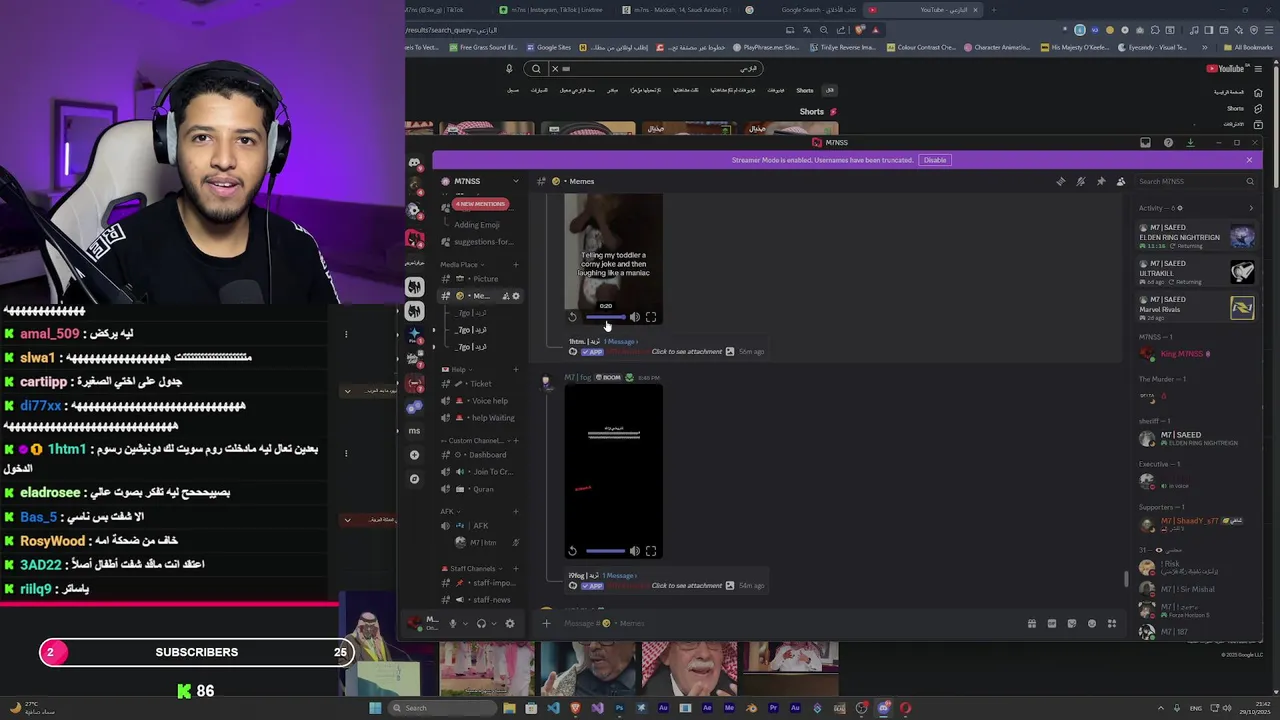The height and width of the screenshot is (720, 1280).
Task: Seek the toddler video progress bar
Action: (605, 317)
